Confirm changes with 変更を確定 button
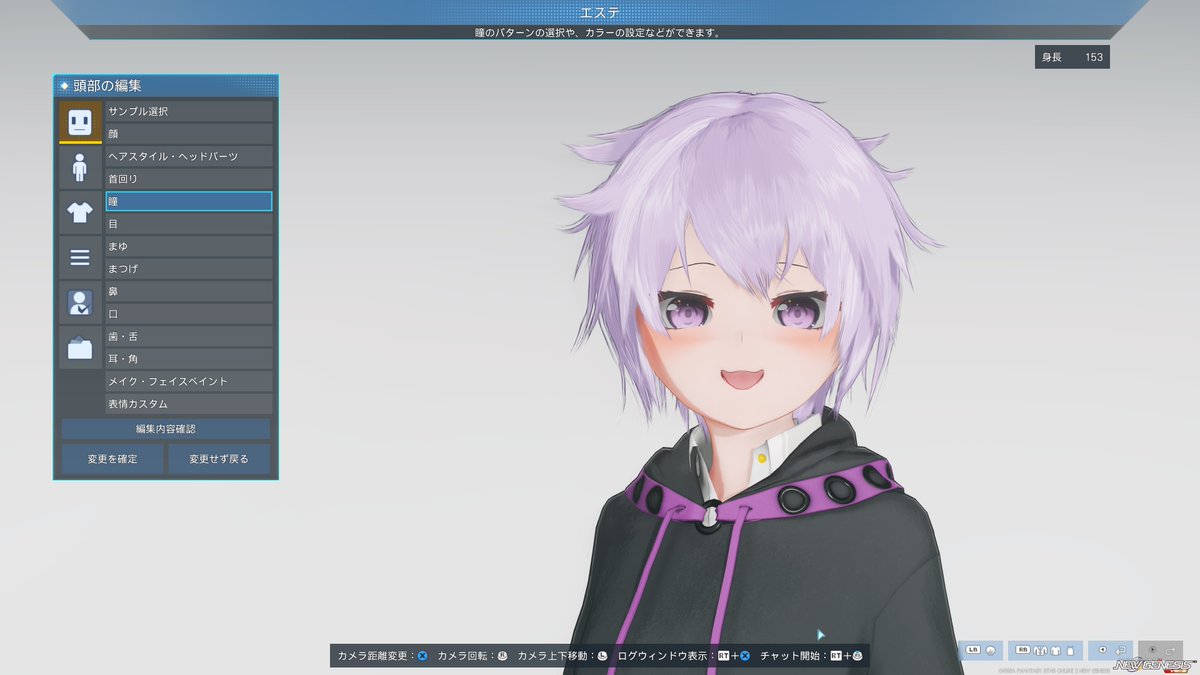The image size is (1200, 675). tap(112, 459)
